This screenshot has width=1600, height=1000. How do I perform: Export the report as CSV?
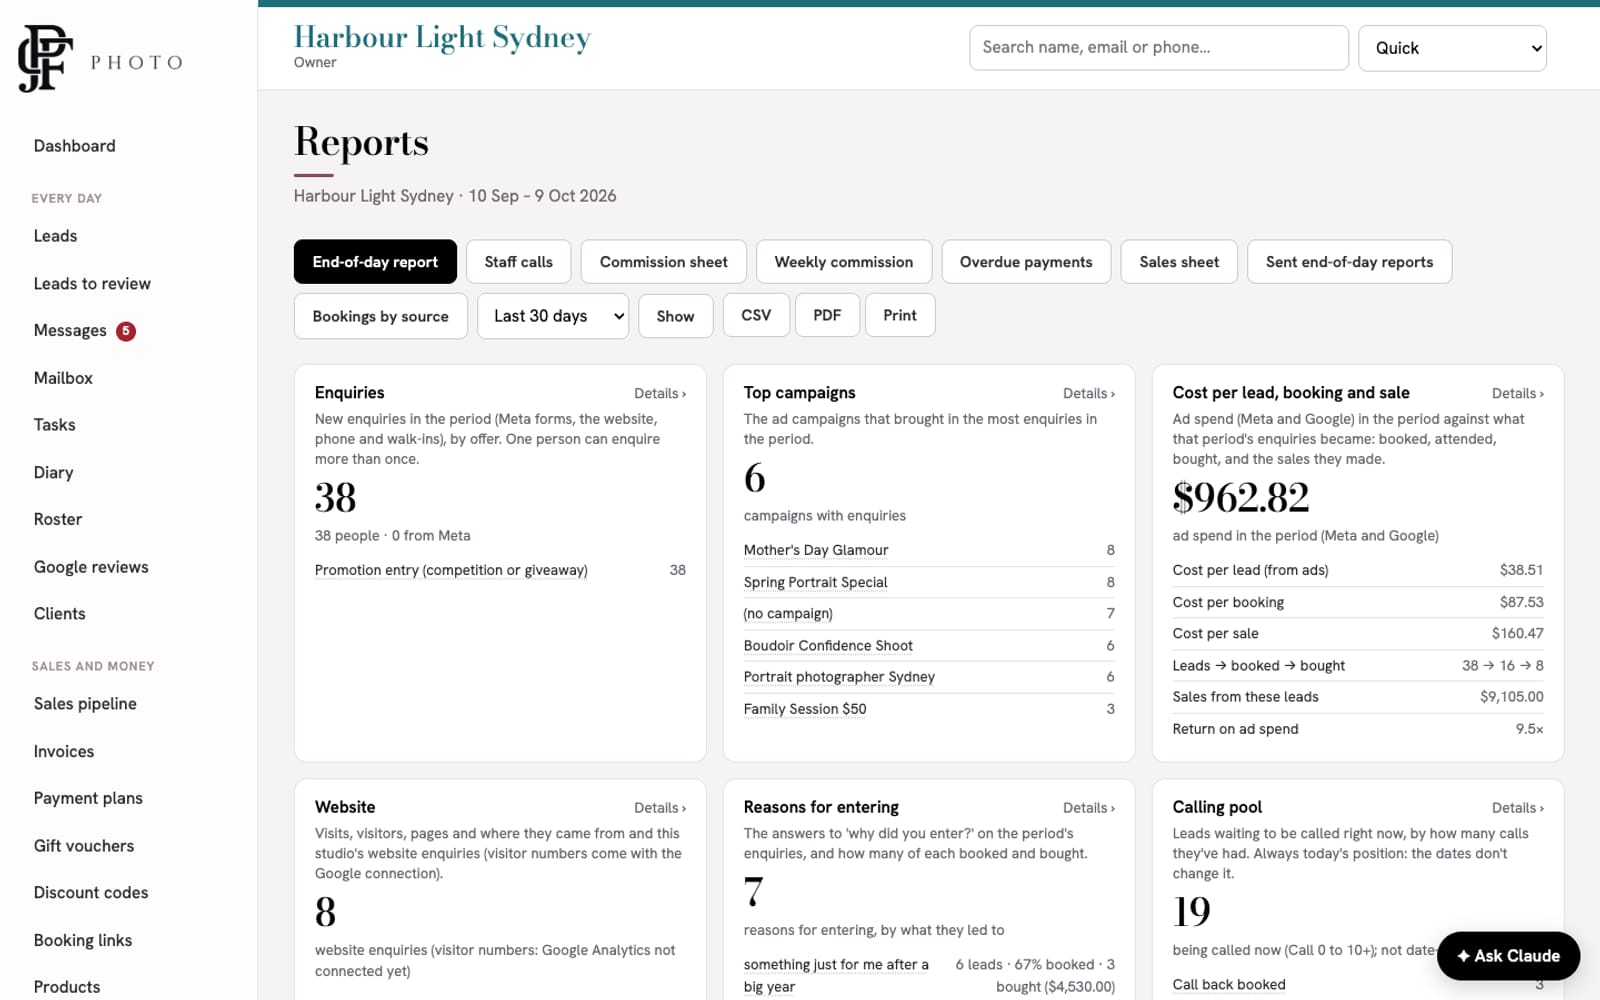point(756,315)
